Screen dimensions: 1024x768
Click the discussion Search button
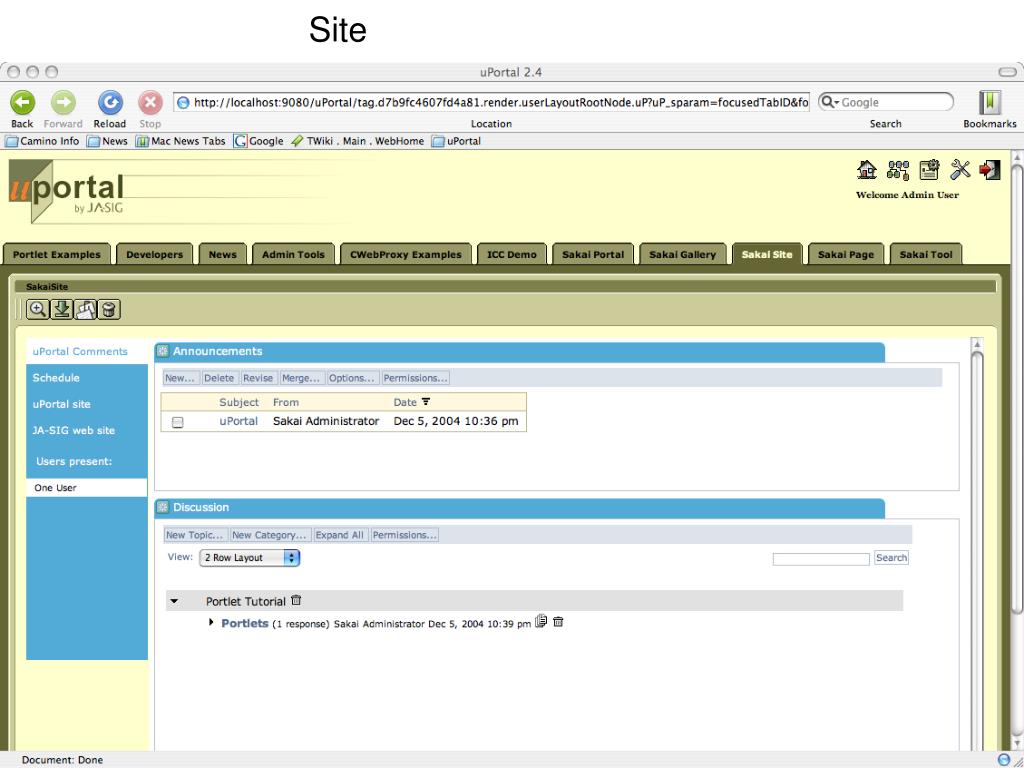pyautogui.click(x=891, y=558)
